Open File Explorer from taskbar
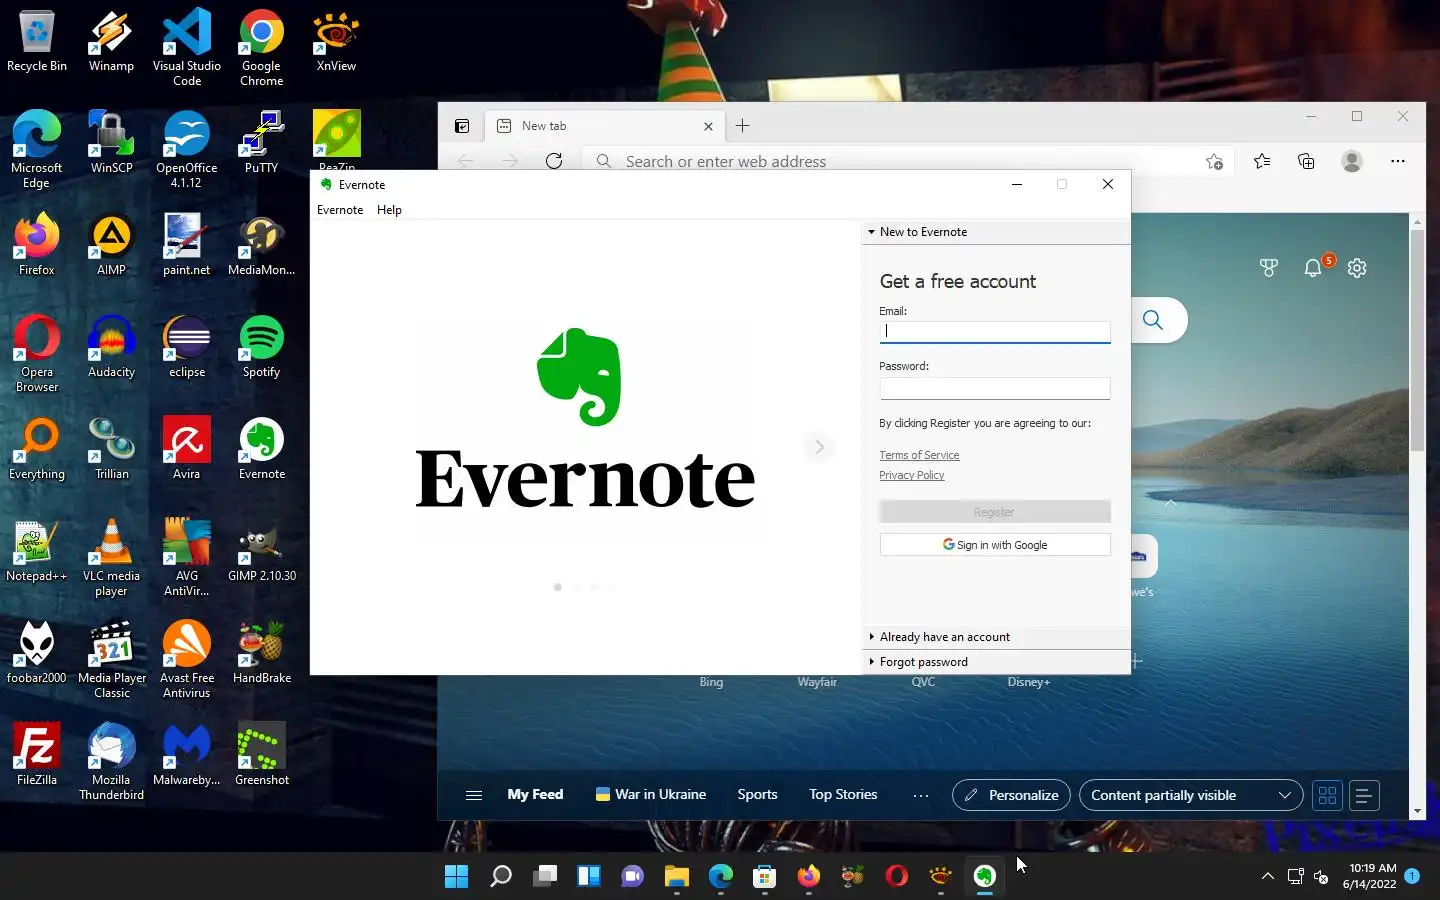 click(677, 876)
